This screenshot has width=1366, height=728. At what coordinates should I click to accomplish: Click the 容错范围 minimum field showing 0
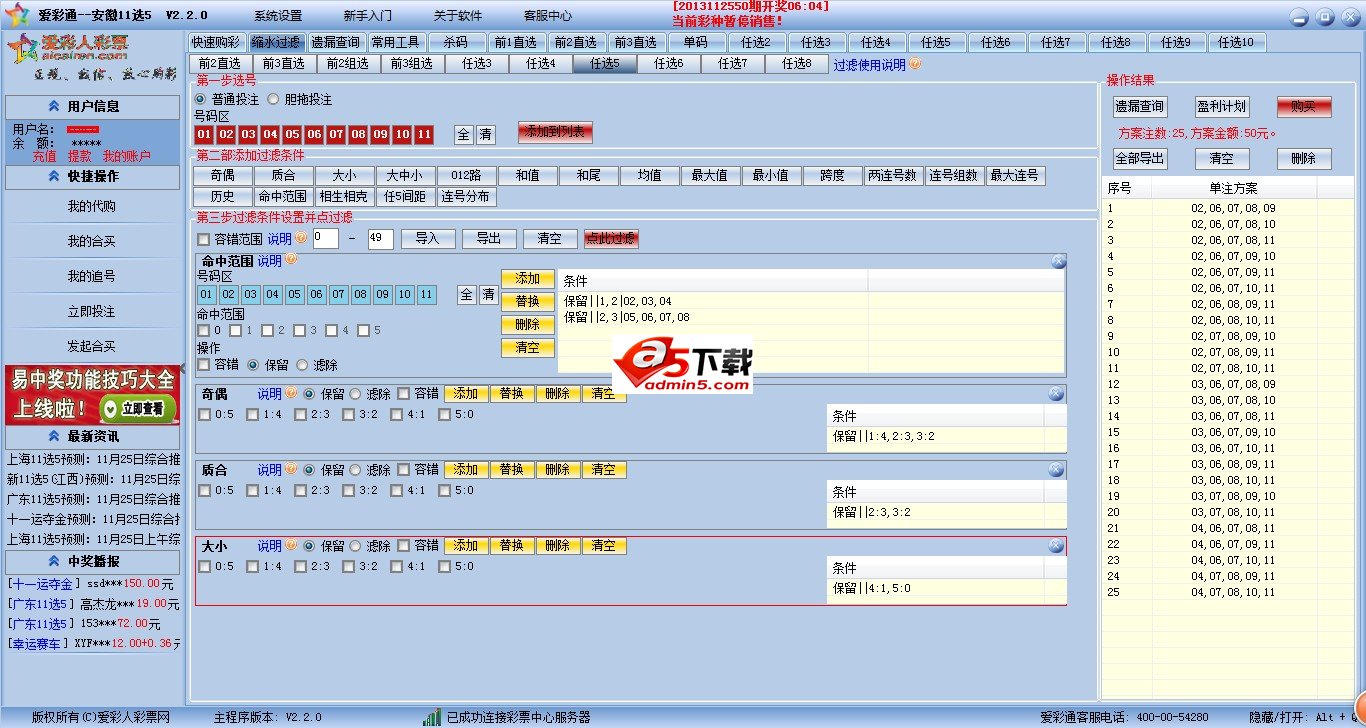pyautogui.click(x=326, y=239)
